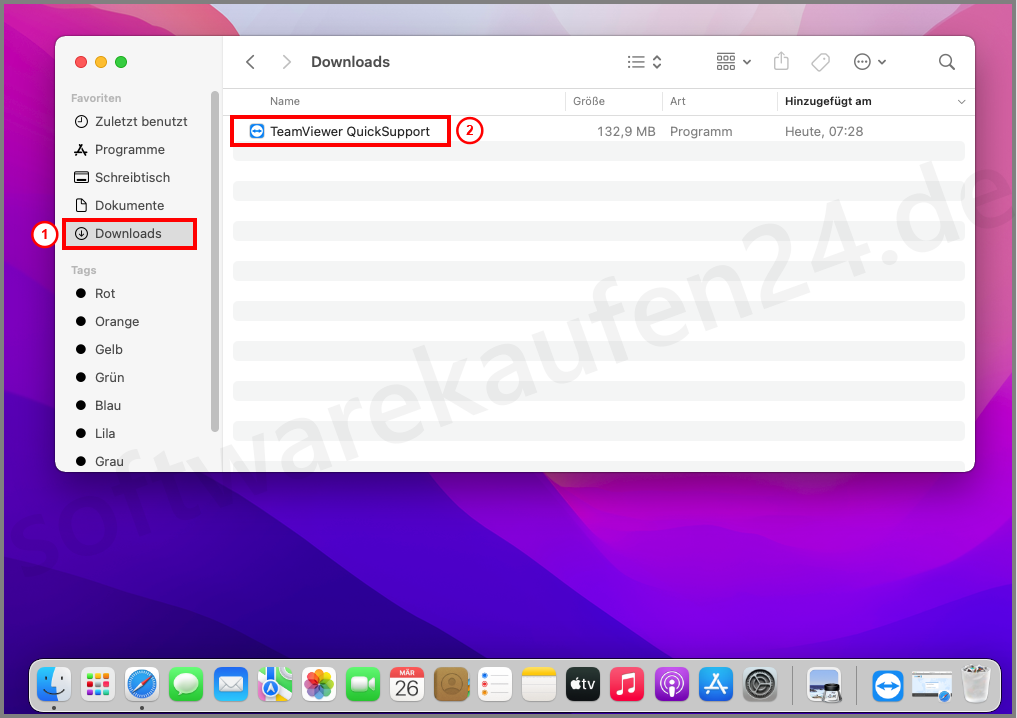
Task: Open Mail from the Dock
Action: coord(231,684)
